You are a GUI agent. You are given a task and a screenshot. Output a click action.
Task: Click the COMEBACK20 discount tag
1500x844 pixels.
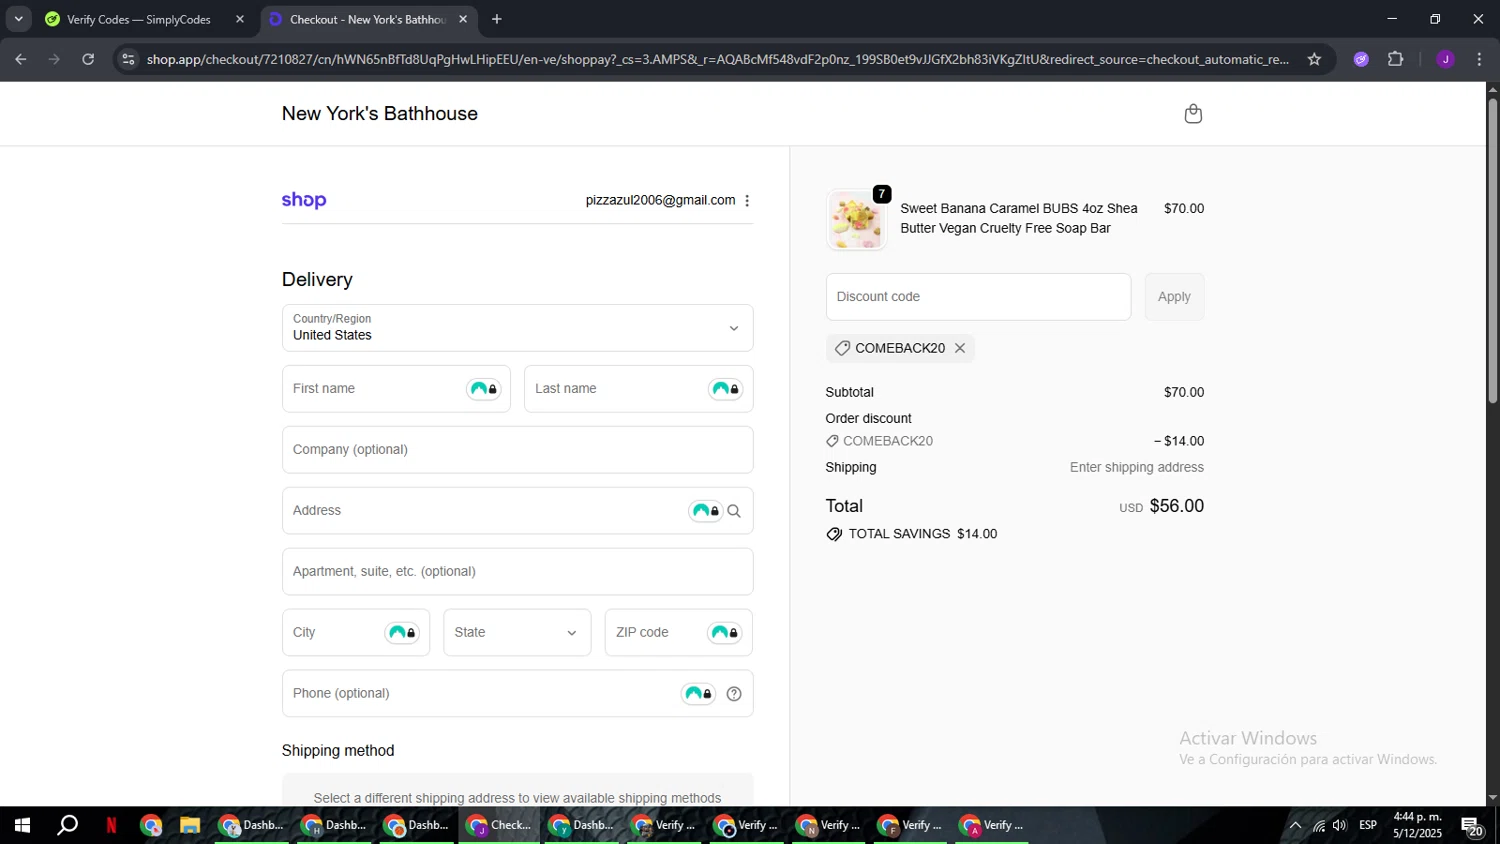pos(900,348)
